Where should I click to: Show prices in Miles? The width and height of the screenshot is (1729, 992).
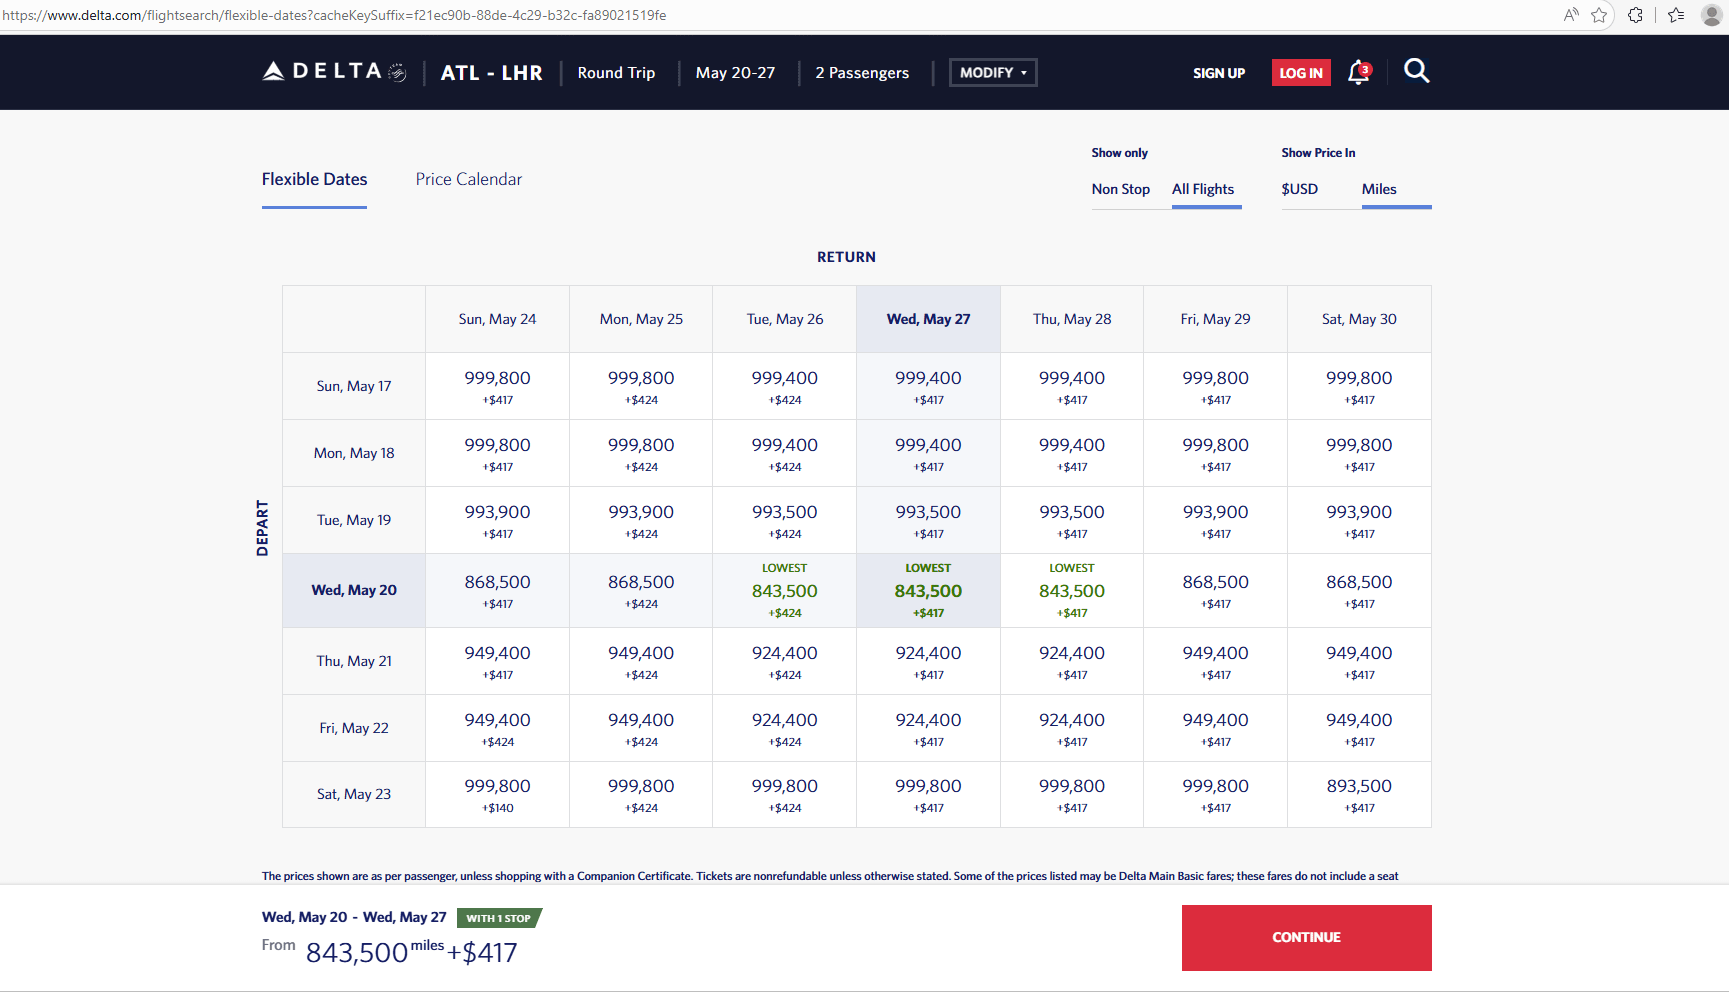coord(1379,189)
